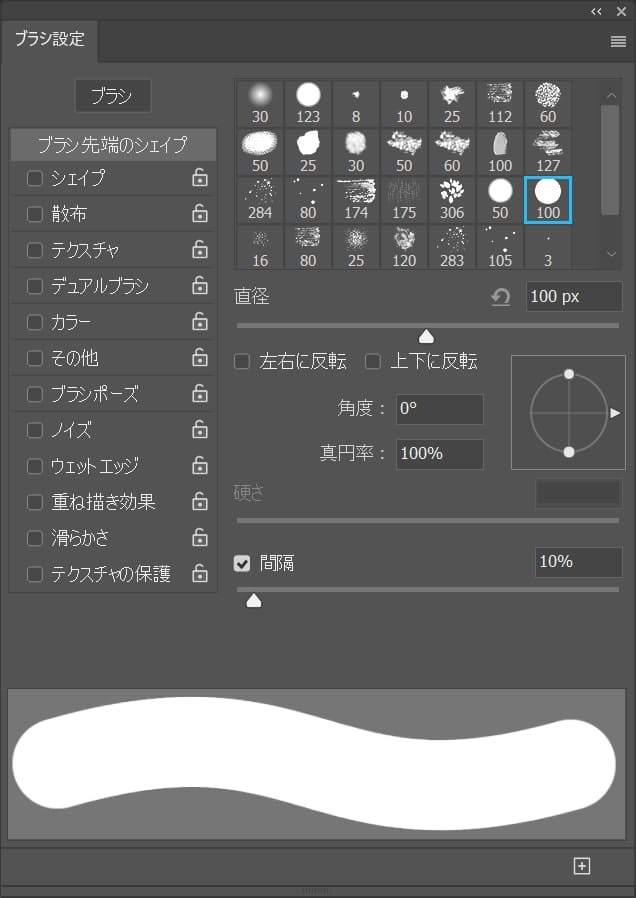Click the 直径 diameter slider handle
The image size is (636, 898).
(426, 336)
